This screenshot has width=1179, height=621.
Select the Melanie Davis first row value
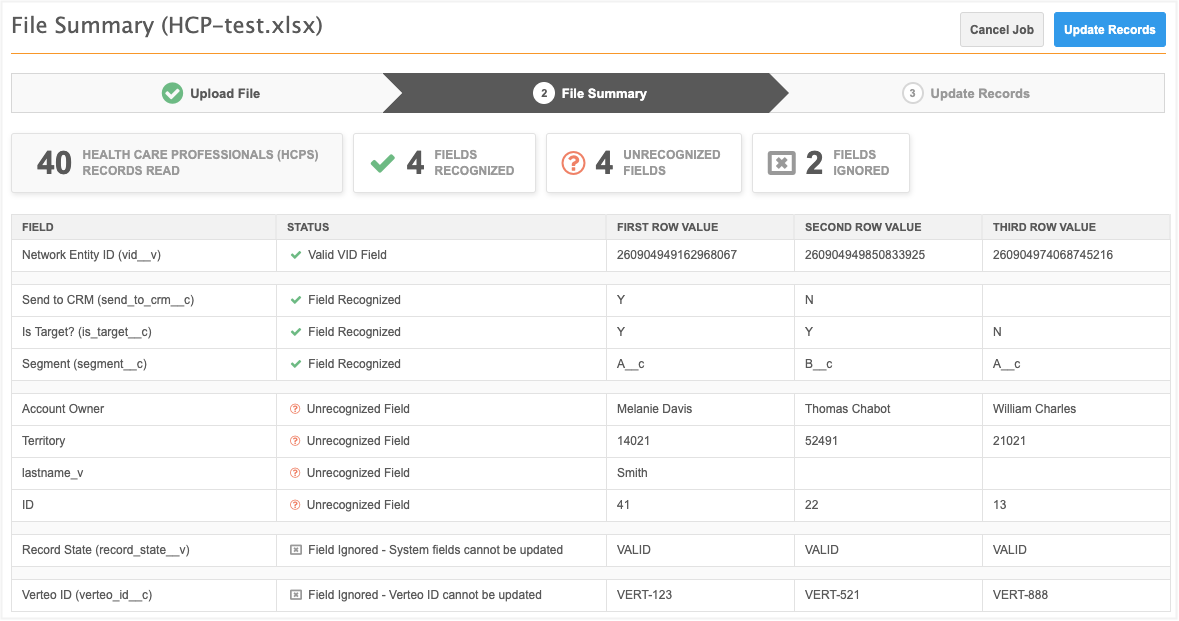pyautogui.click(x=654, y=409)
